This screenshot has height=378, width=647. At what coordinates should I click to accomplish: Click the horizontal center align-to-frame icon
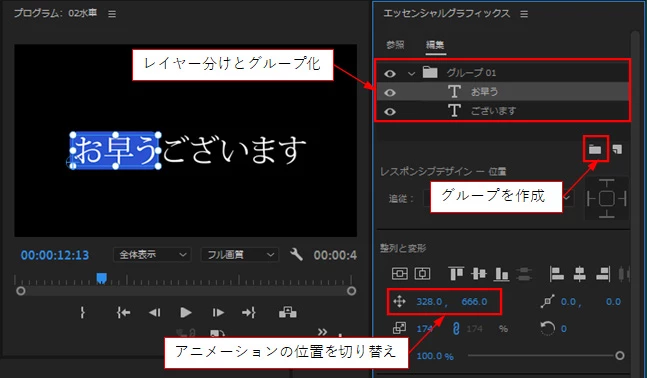pos(422,273)
